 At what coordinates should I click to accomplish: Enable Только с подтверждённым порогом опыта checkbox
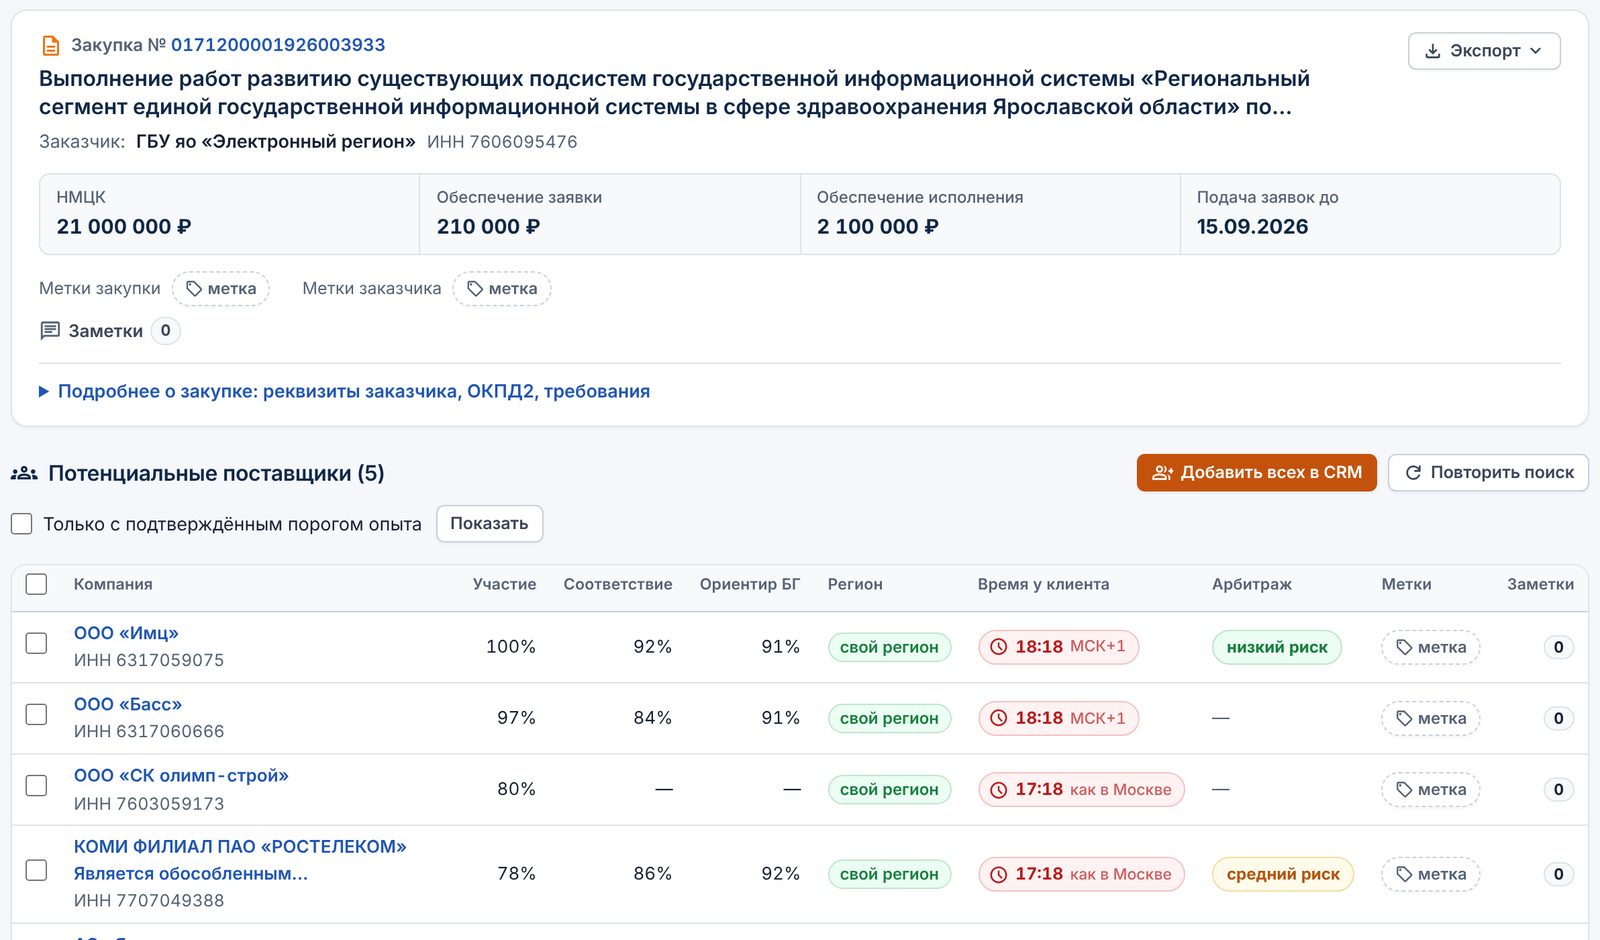coord(22,524)
